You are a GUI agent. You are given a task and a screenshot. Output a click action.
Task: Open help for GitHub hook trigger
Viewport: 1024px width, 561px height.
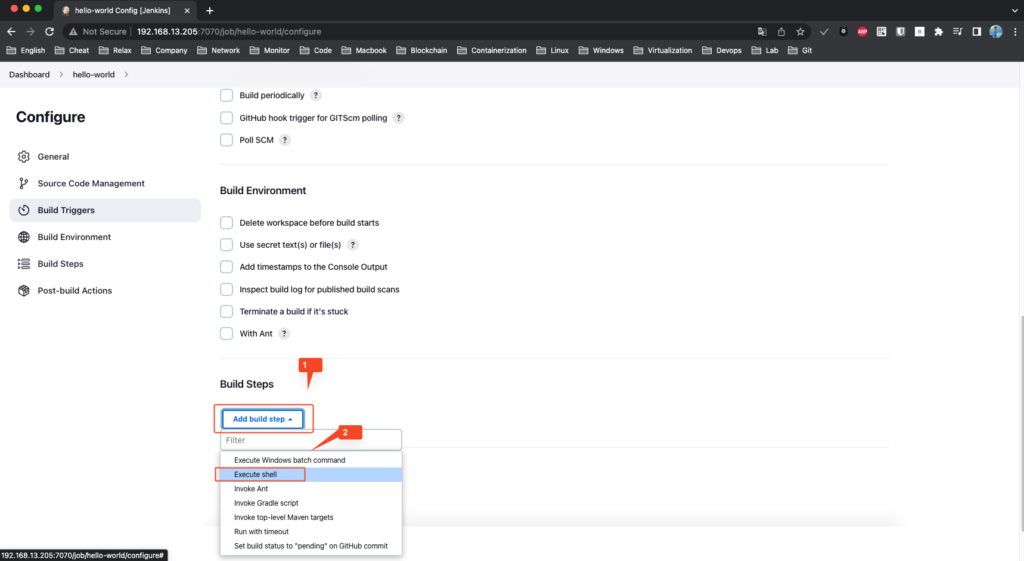(398, 118)
